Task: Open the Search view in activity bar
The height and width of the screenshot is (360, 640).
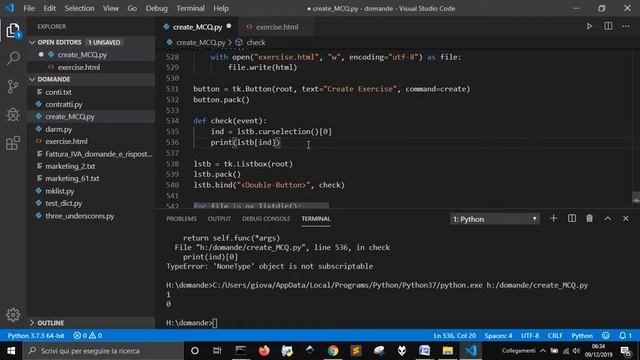Action: point(13,58)
